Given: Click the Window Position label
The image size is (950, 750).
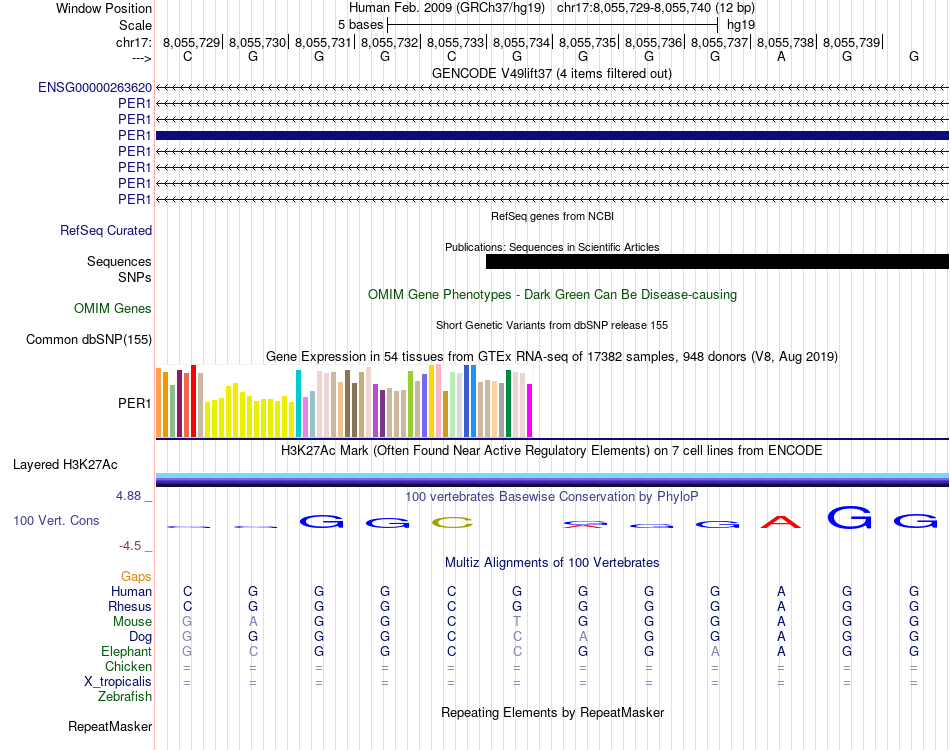Looking at the screenshot, I should [104, 8].
